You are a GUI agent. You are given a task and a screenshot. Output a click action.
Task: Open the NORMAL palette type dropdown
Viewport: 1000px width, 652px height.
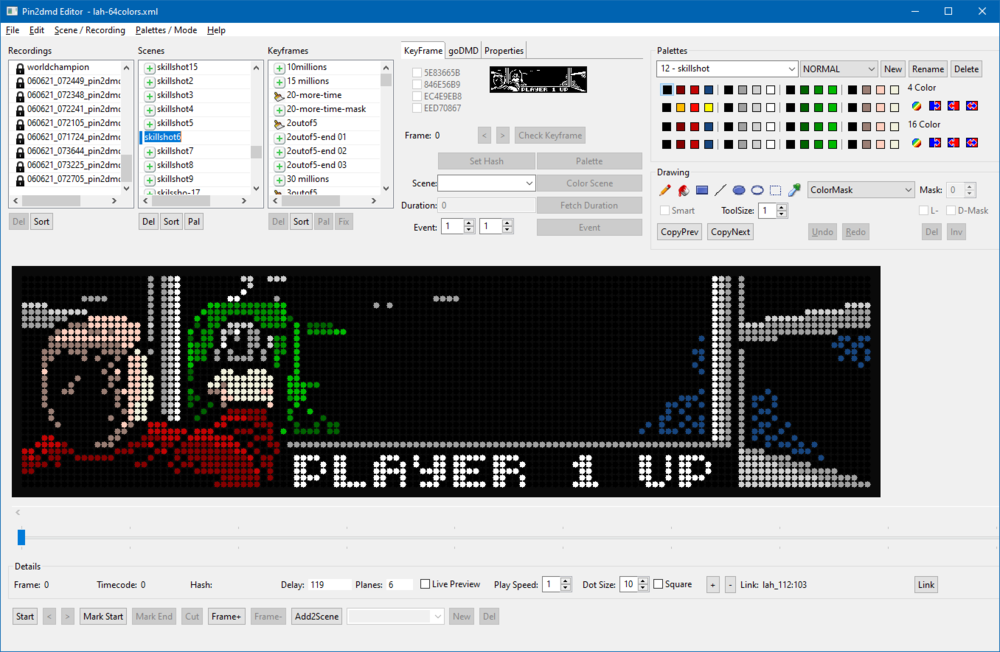pyautogui.click(x=839, y=69)
